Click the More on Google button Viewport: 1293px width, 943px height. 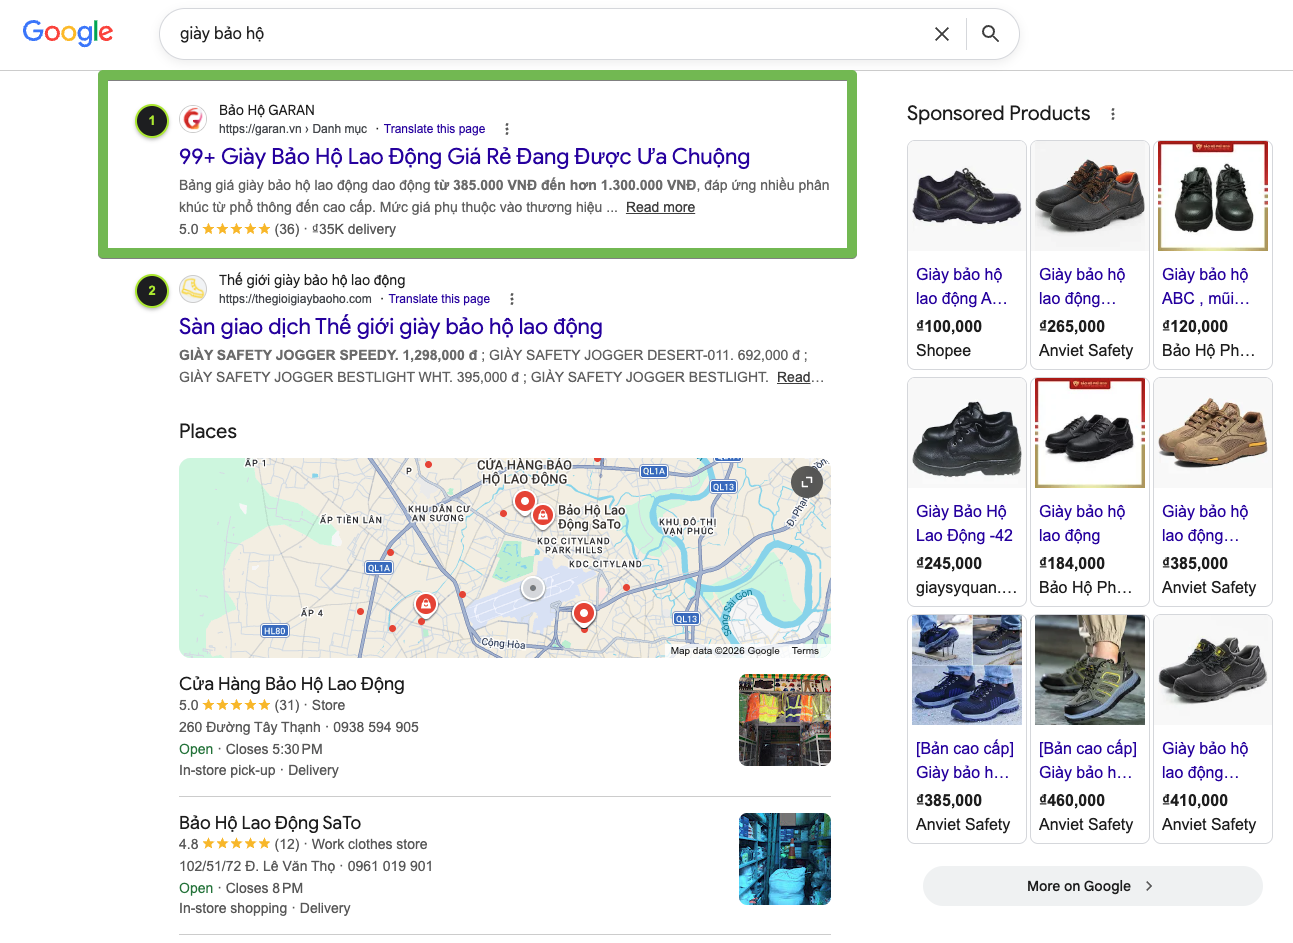coord(1092,886)
